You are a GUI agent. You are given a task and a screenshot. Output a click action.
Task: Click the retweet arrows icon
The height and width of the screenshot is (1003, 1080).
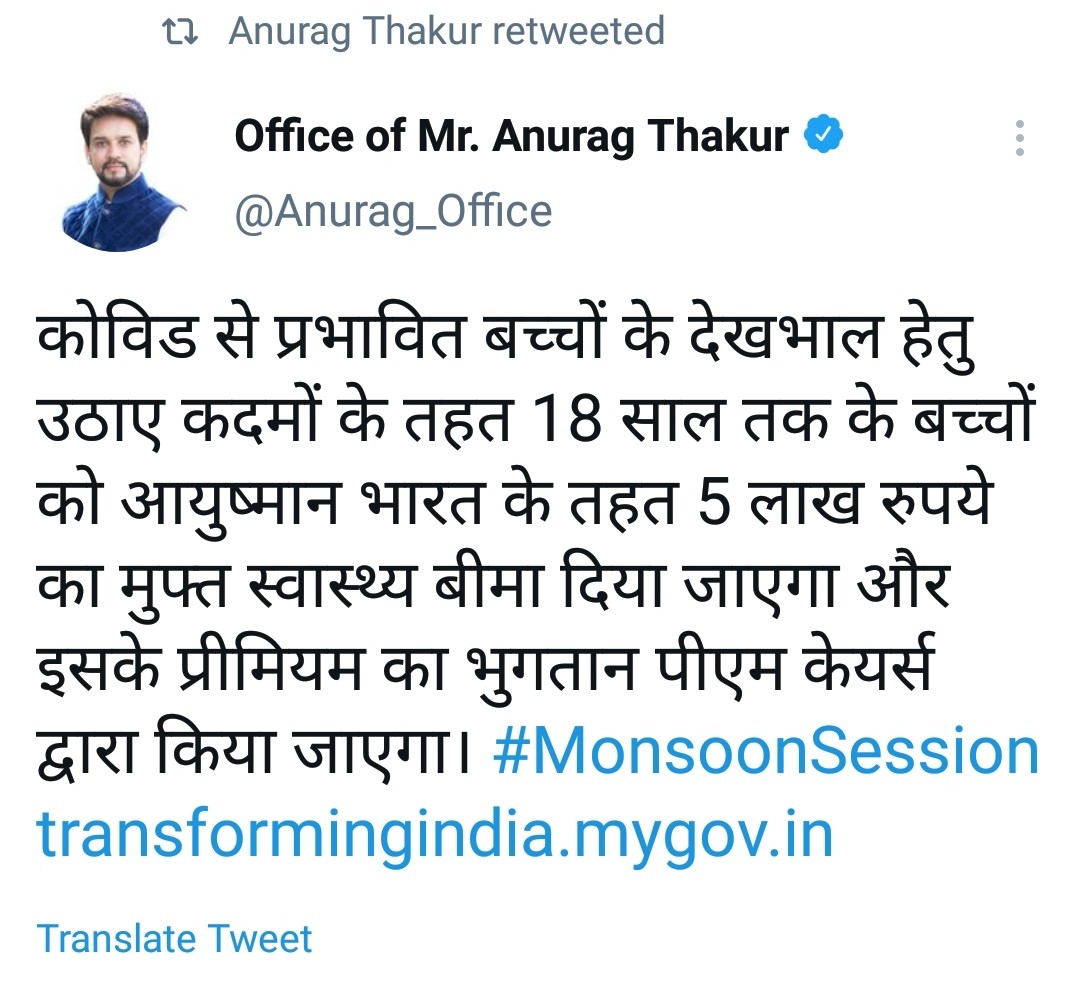pyautogui.click(x=181, y=31)
